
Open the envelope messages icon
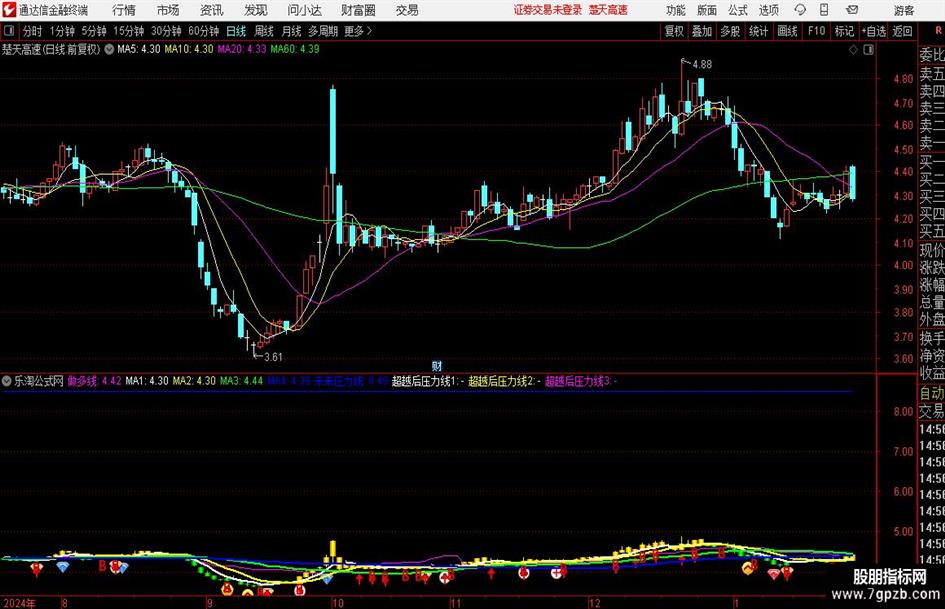click(x=852, y=10)
